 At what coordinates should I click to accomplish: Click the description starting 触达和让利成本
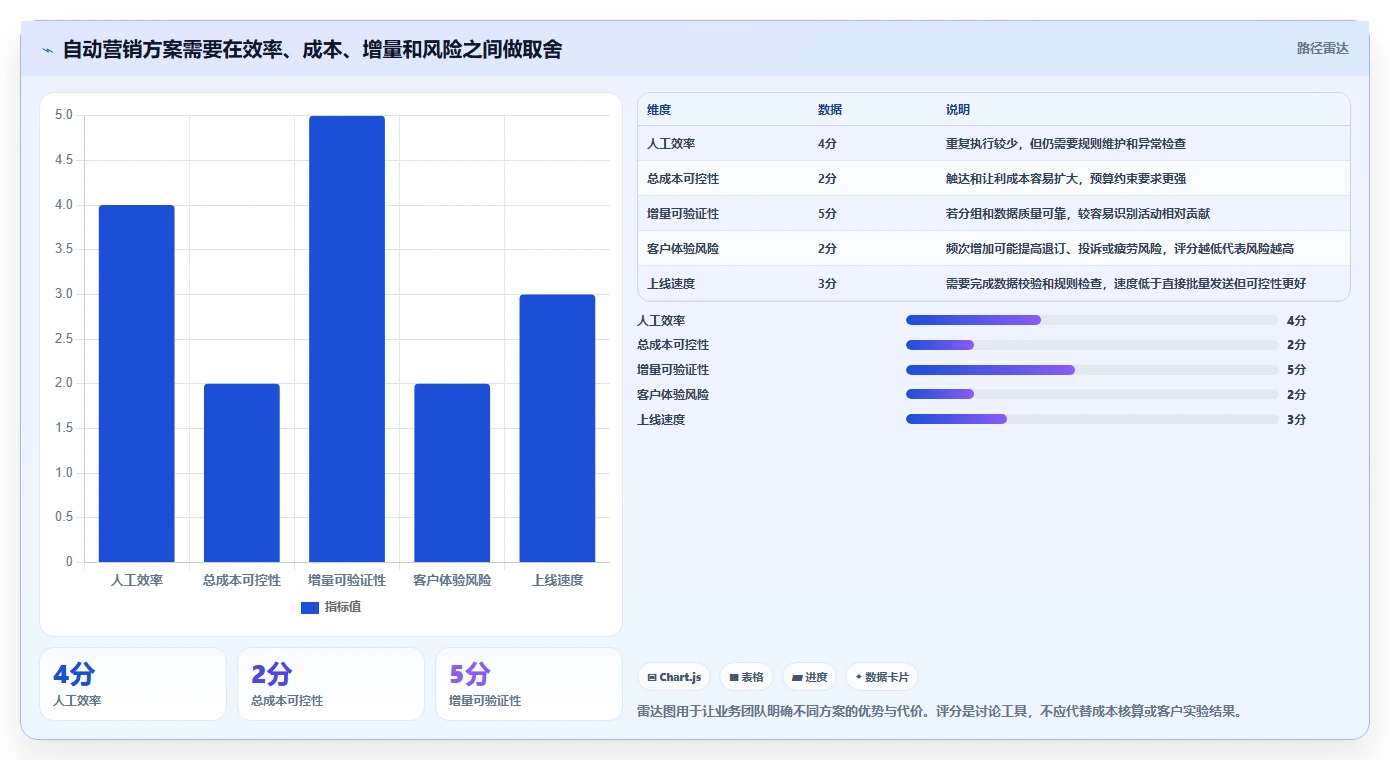(x=1066, y=179)
